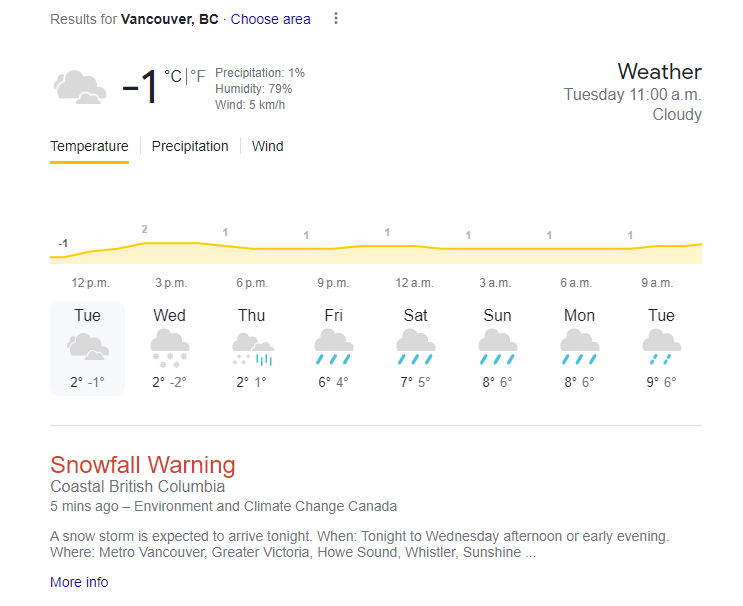This screenshot has height=606, width=743.
Task: Select Friday's rain cloud icon
Action: (334, 347)
